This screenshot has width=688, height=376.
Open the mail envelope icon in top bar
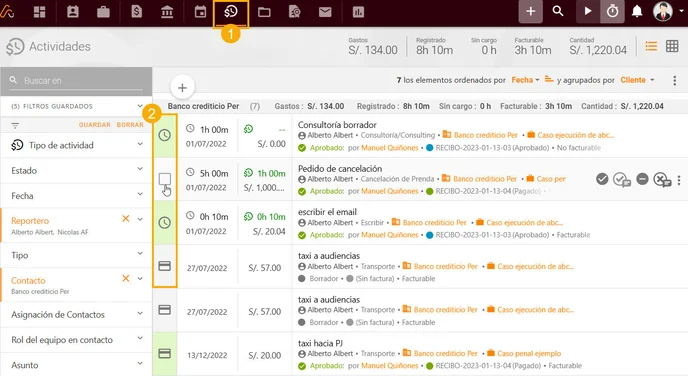point(325,12)
